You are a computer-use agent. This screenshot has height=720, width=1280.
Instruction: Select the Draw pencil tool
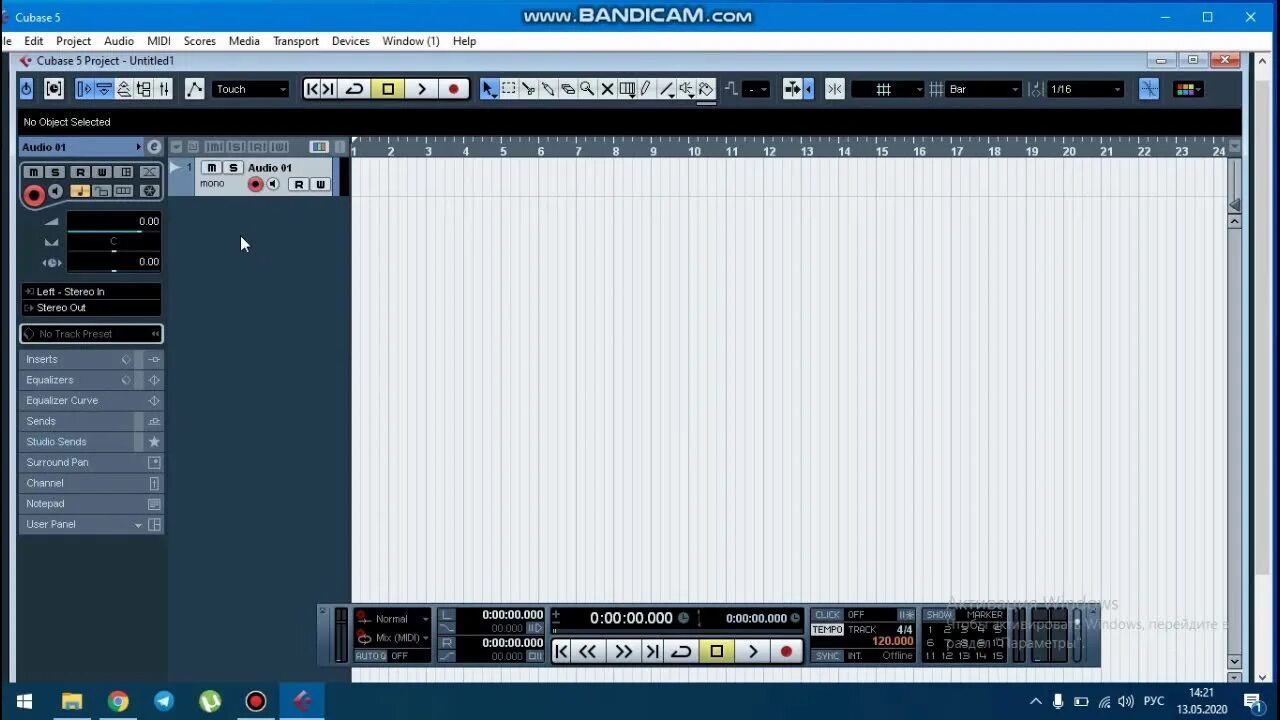click(646, 89)
